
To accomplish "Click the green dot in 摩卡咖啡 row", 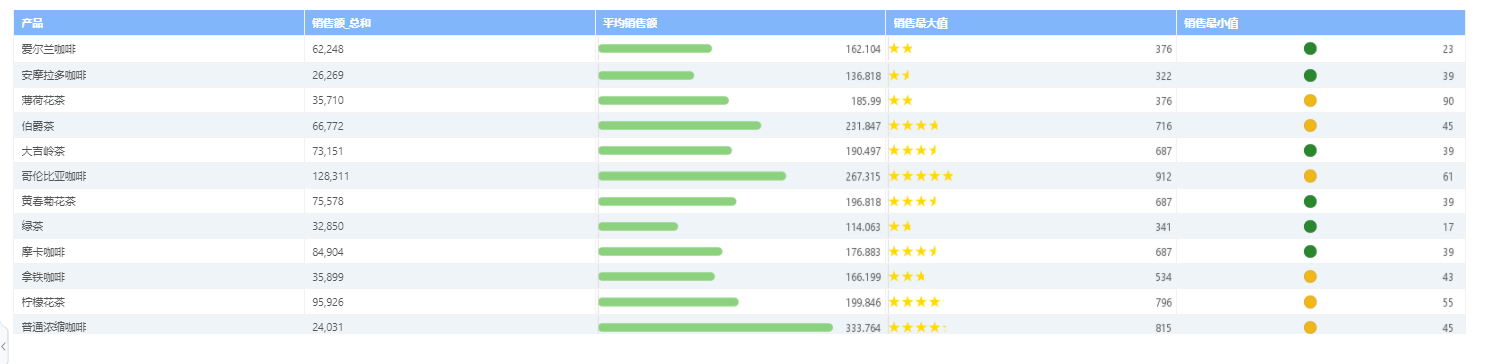I will [x=1310, y=252].
